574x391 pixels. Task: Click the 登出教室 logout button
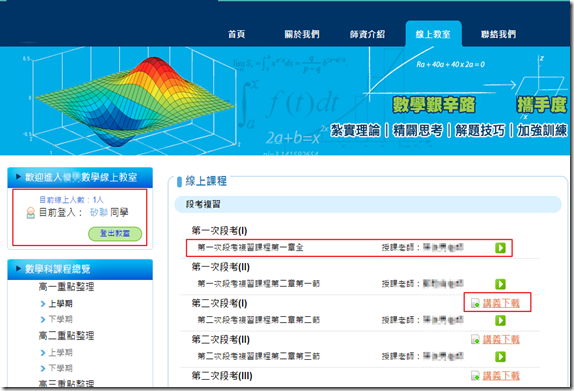pos(115,234)
